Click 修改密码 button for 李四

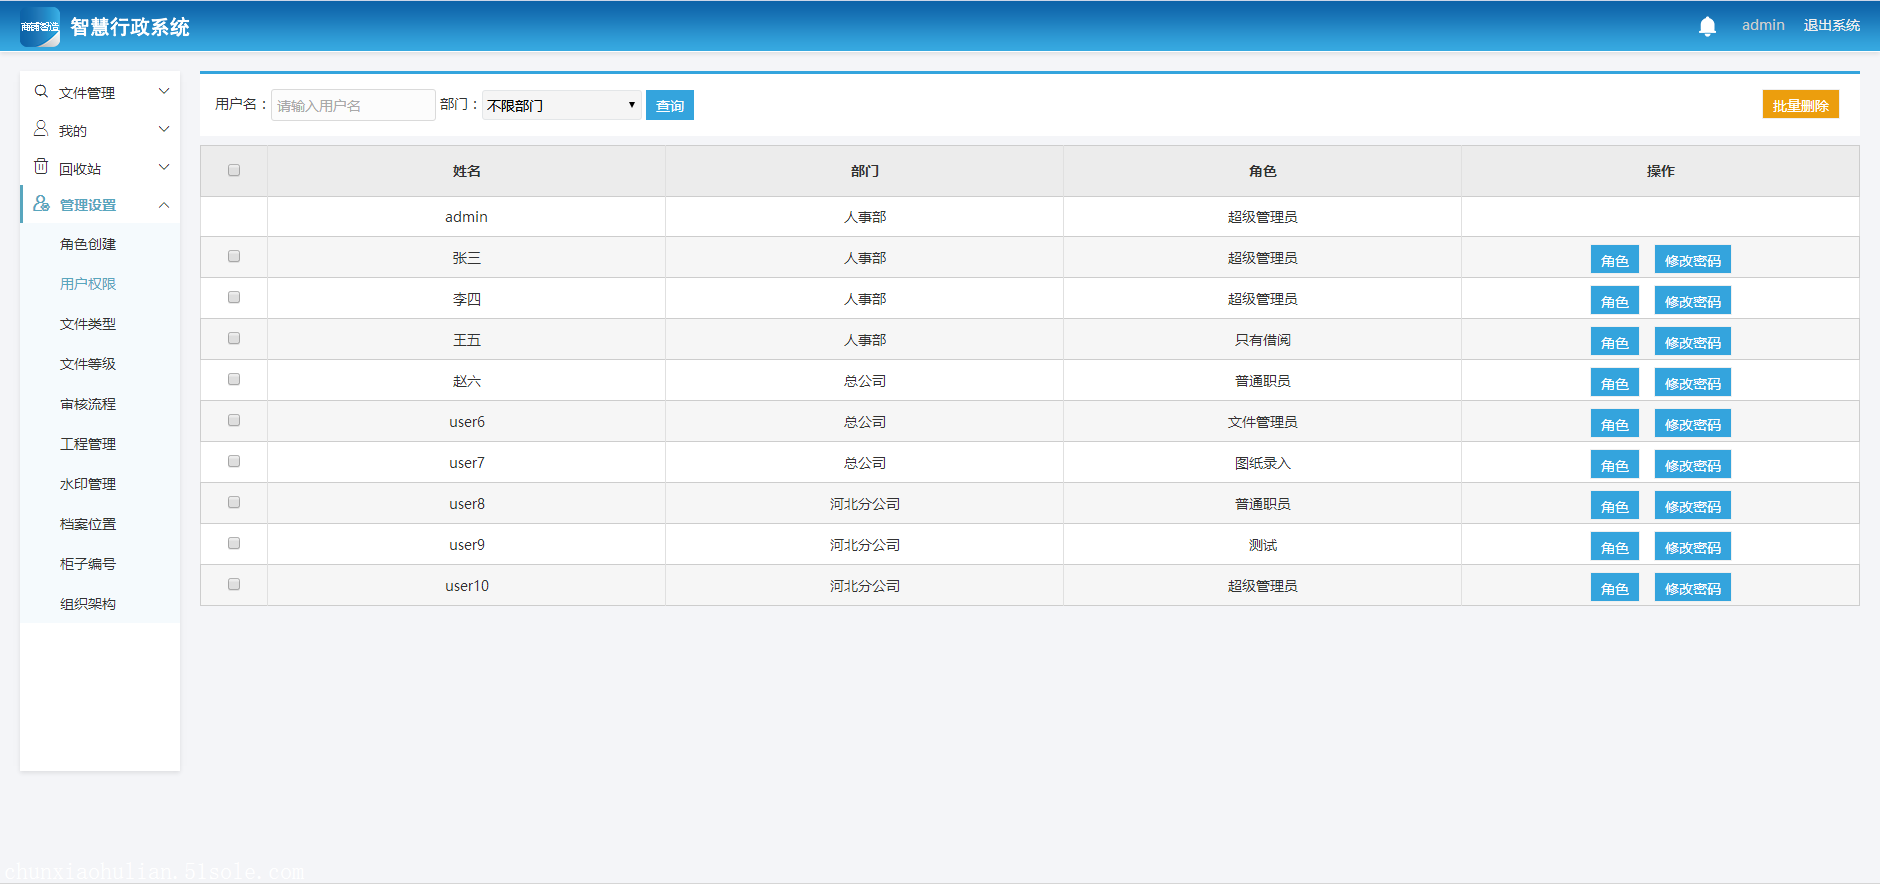coord(1692,301)
